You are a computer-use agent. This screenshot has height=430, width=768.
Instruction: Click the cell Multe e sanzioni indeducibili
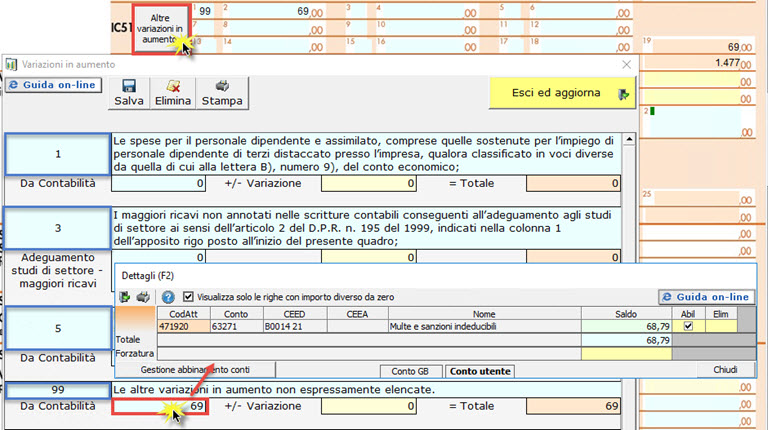pos(484,327)
